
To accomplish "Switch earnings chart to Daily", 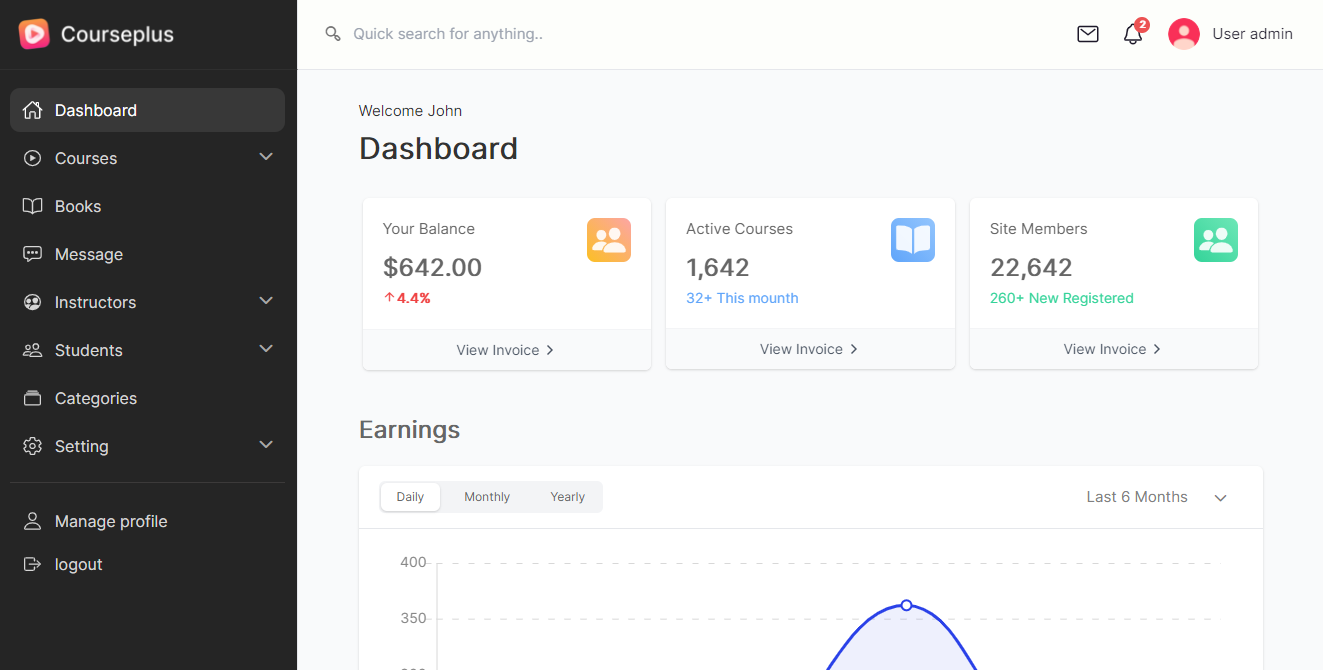I will point(410,497).
